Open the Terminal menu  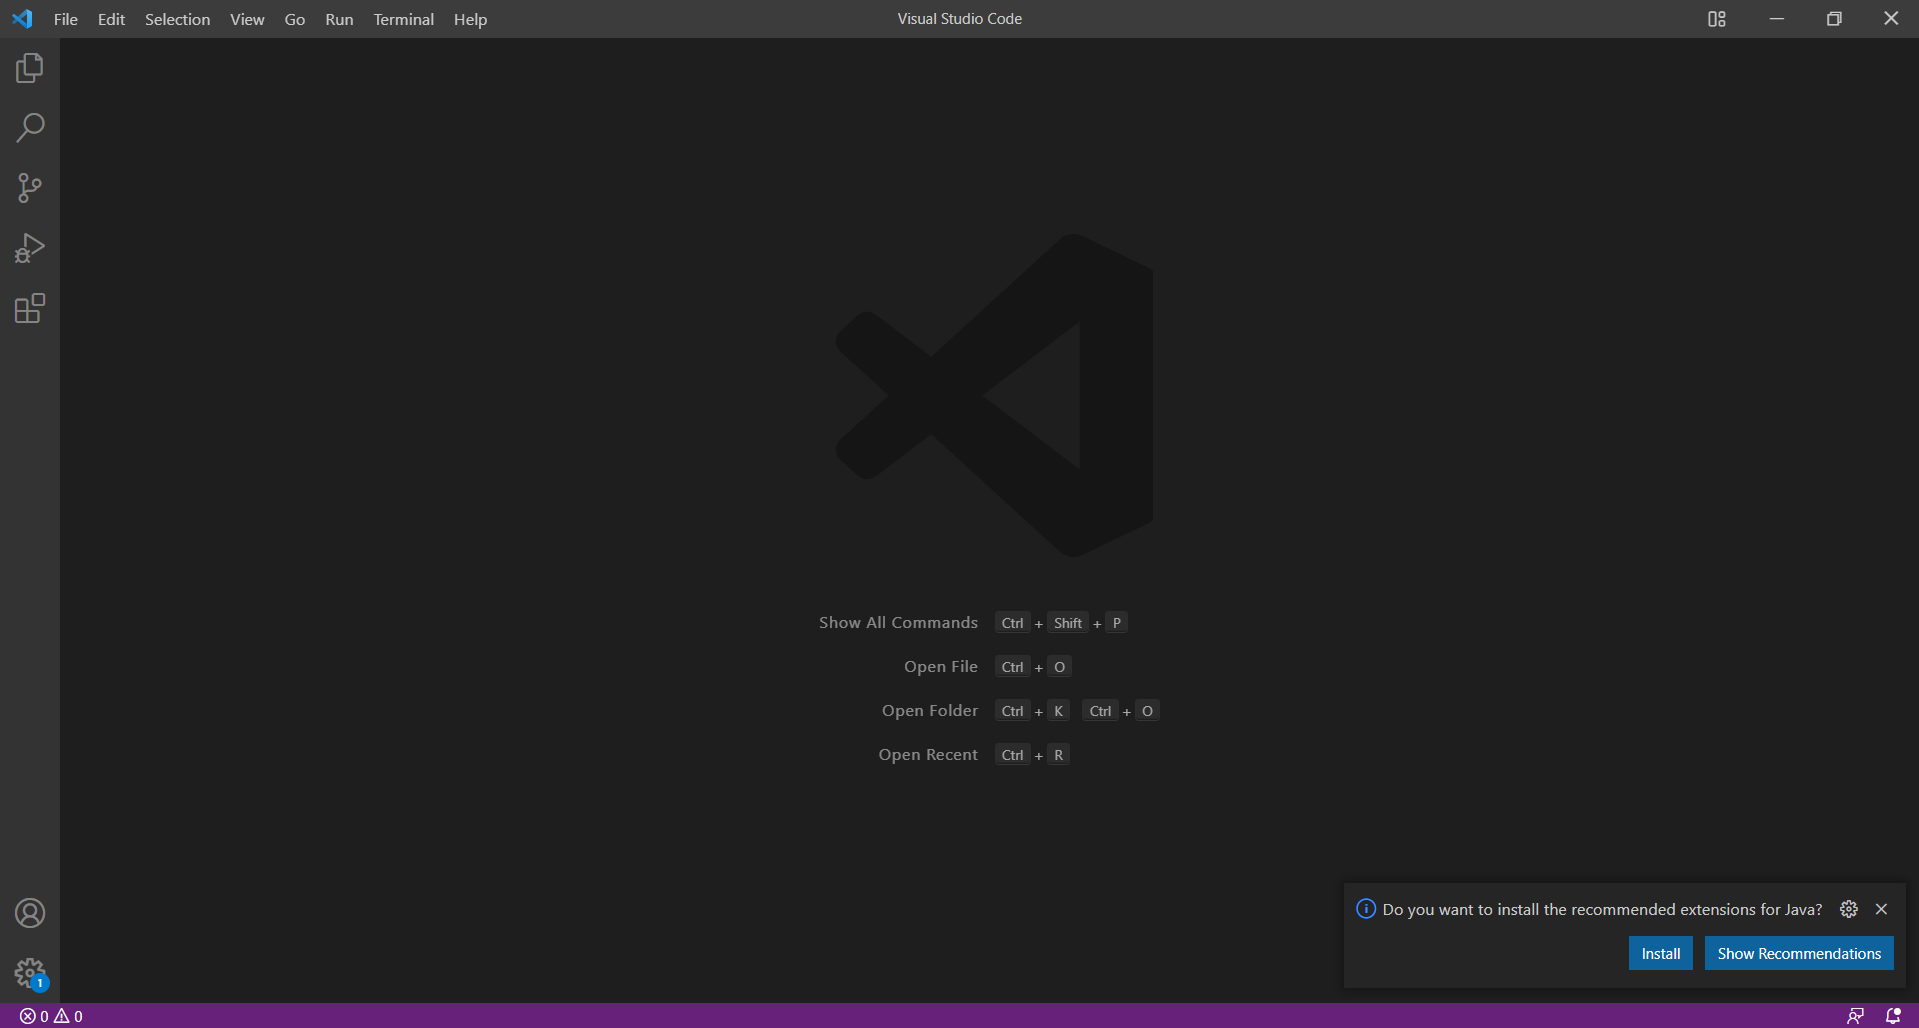[x=403, y=19]
